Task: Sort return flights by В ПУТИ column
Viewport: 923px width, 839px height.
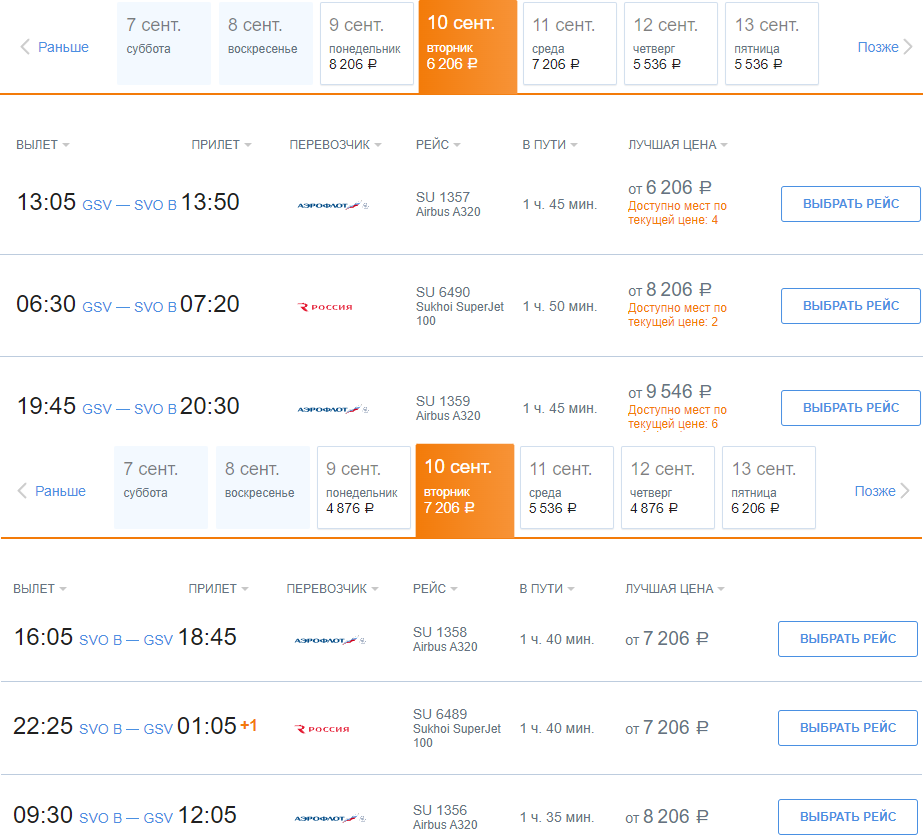Action: [547, 589]
